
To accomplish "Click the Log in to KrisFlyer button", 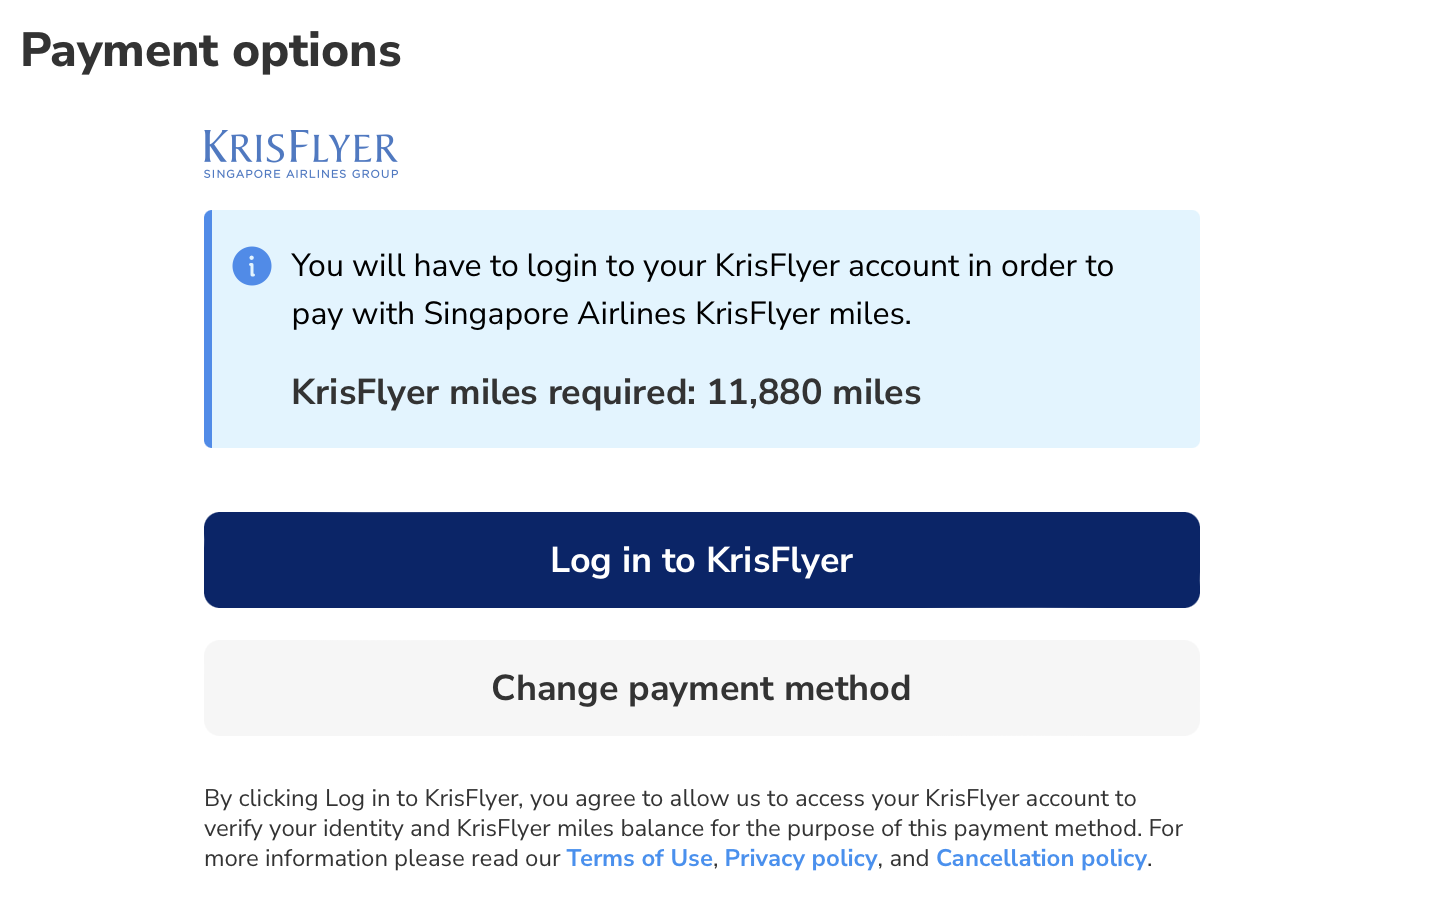I will pyautogui.click(x=701, y=560).
